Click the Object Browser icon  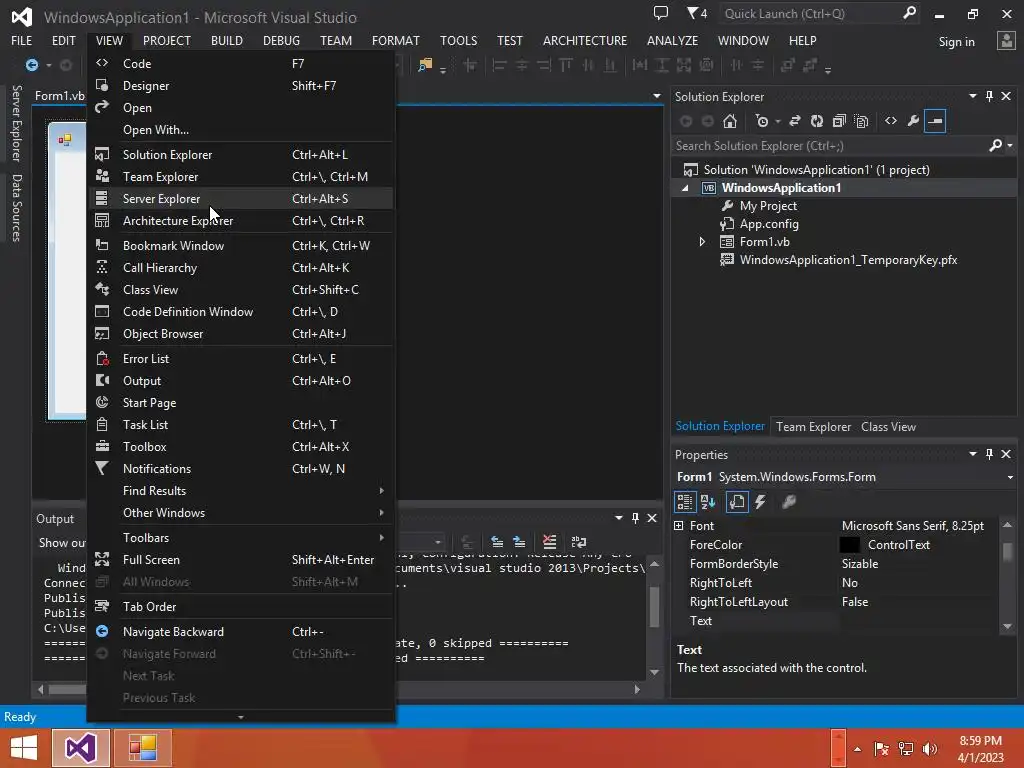coord(102,333)
